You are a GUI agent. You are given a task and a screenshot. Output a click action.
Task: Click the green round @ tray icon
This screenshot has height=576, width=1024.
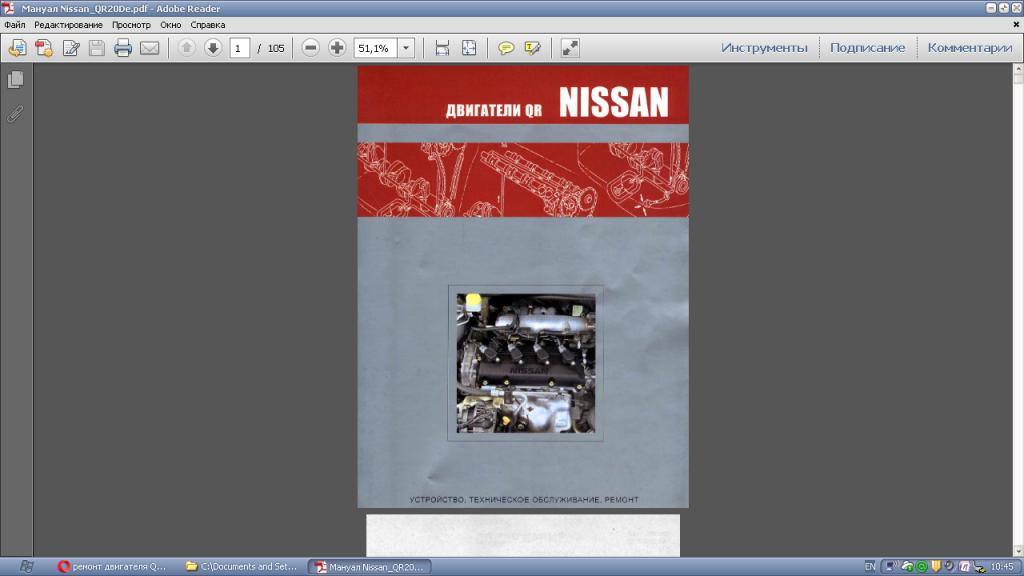pos(921,566)
